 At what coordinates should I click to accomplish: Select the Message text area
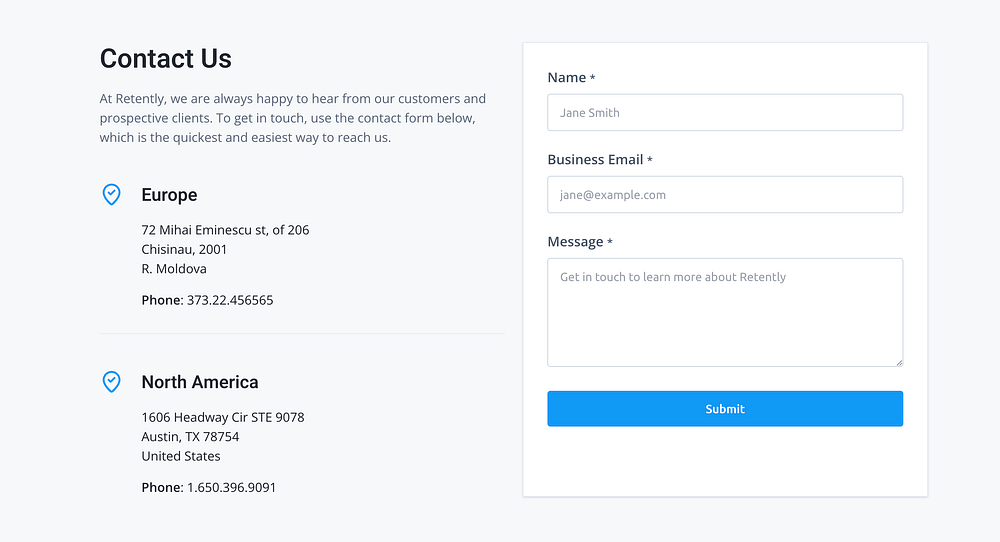(725, 312)
